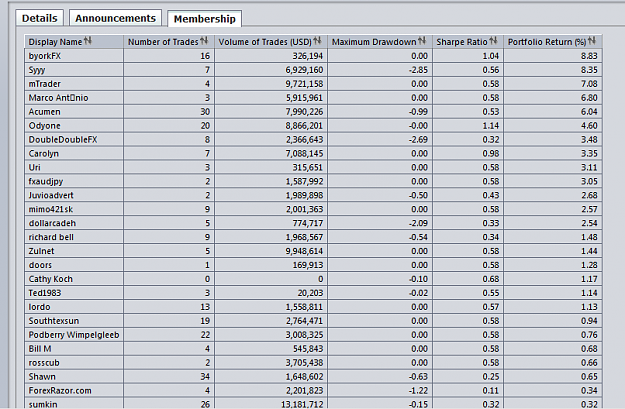The image size is (625, 409).
Task: Select the Odyone member name
Action: [44, 126]
